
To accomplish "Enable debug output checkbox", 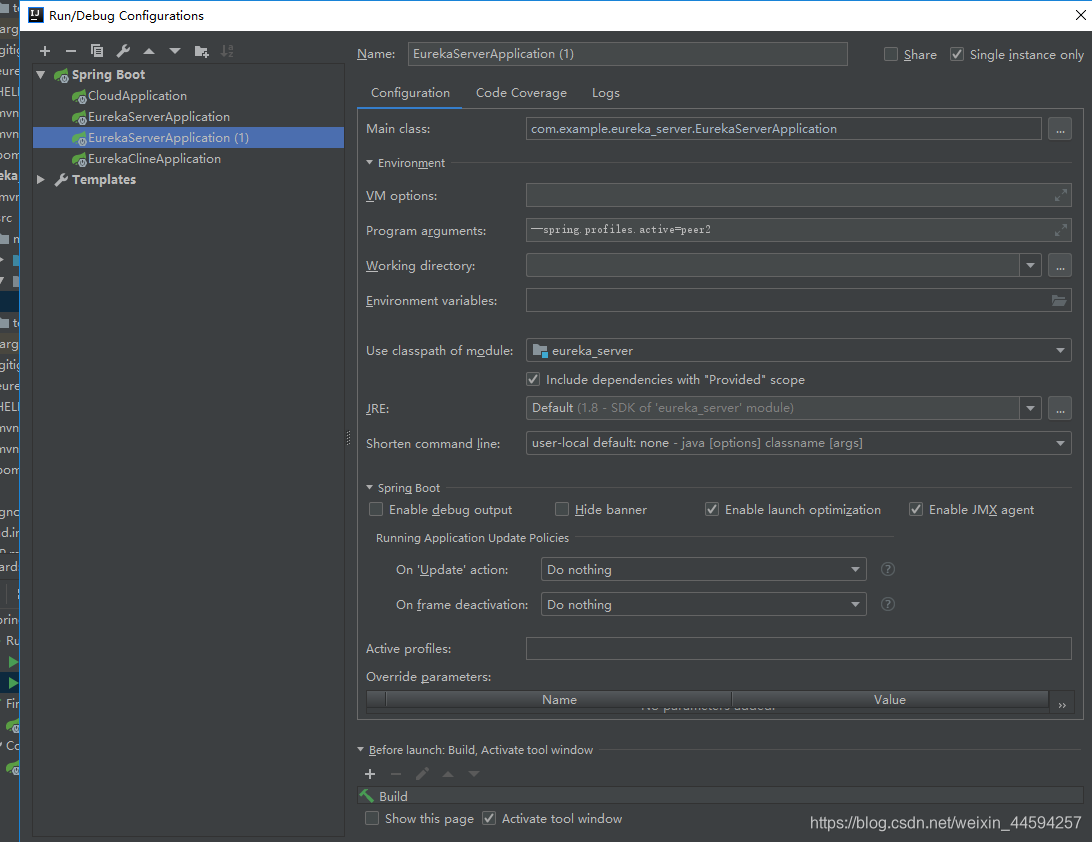I will (376, 510).
